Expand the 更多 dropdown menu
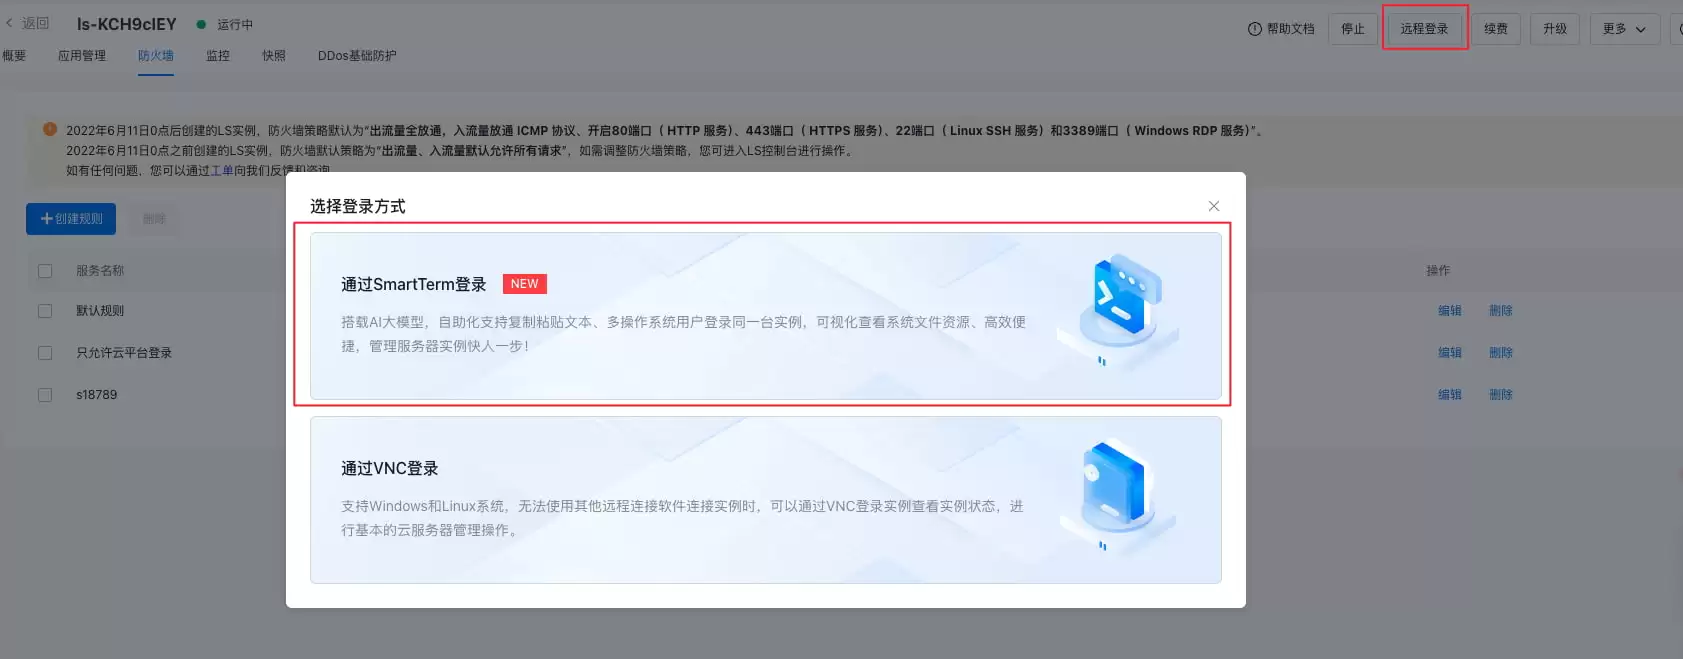This screenshot has width=1683, height=659. pyautogui.click(x=1624, y=29)
